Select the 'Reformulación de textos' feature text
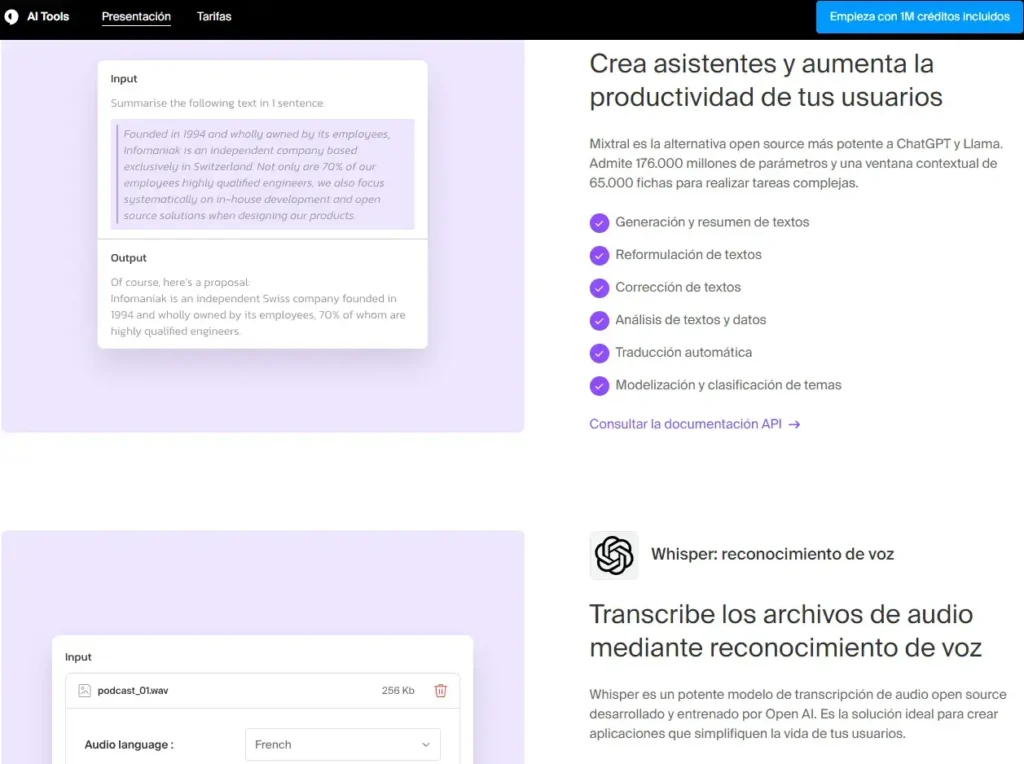The width and height of the screenshot is (1024, 764). (x=688, y=255)
